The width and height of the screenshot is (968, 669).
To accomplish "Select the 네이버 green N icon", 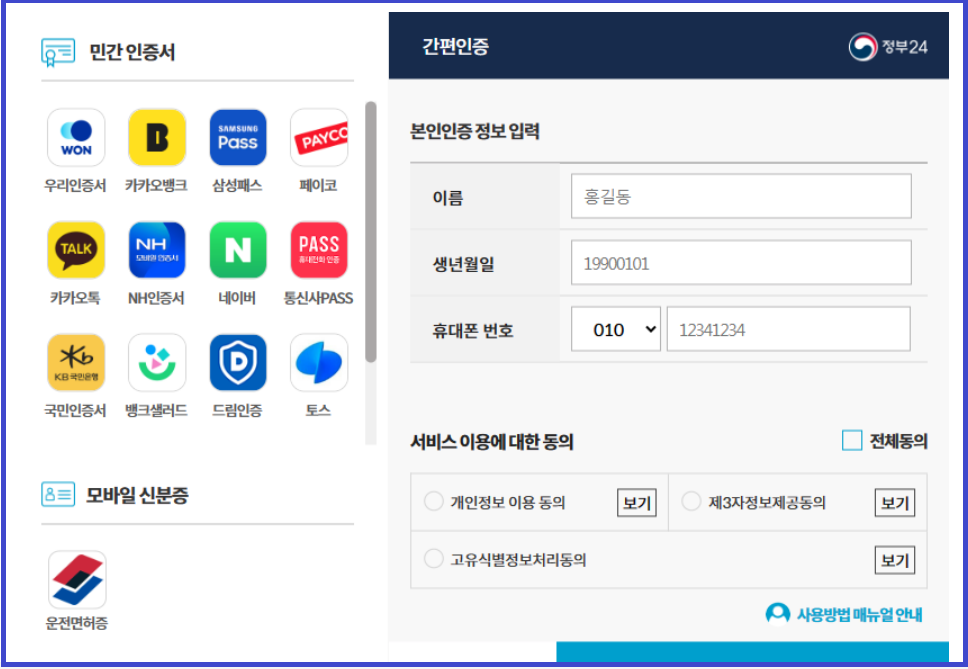I will pyautogui.click(x=238, y=250).
